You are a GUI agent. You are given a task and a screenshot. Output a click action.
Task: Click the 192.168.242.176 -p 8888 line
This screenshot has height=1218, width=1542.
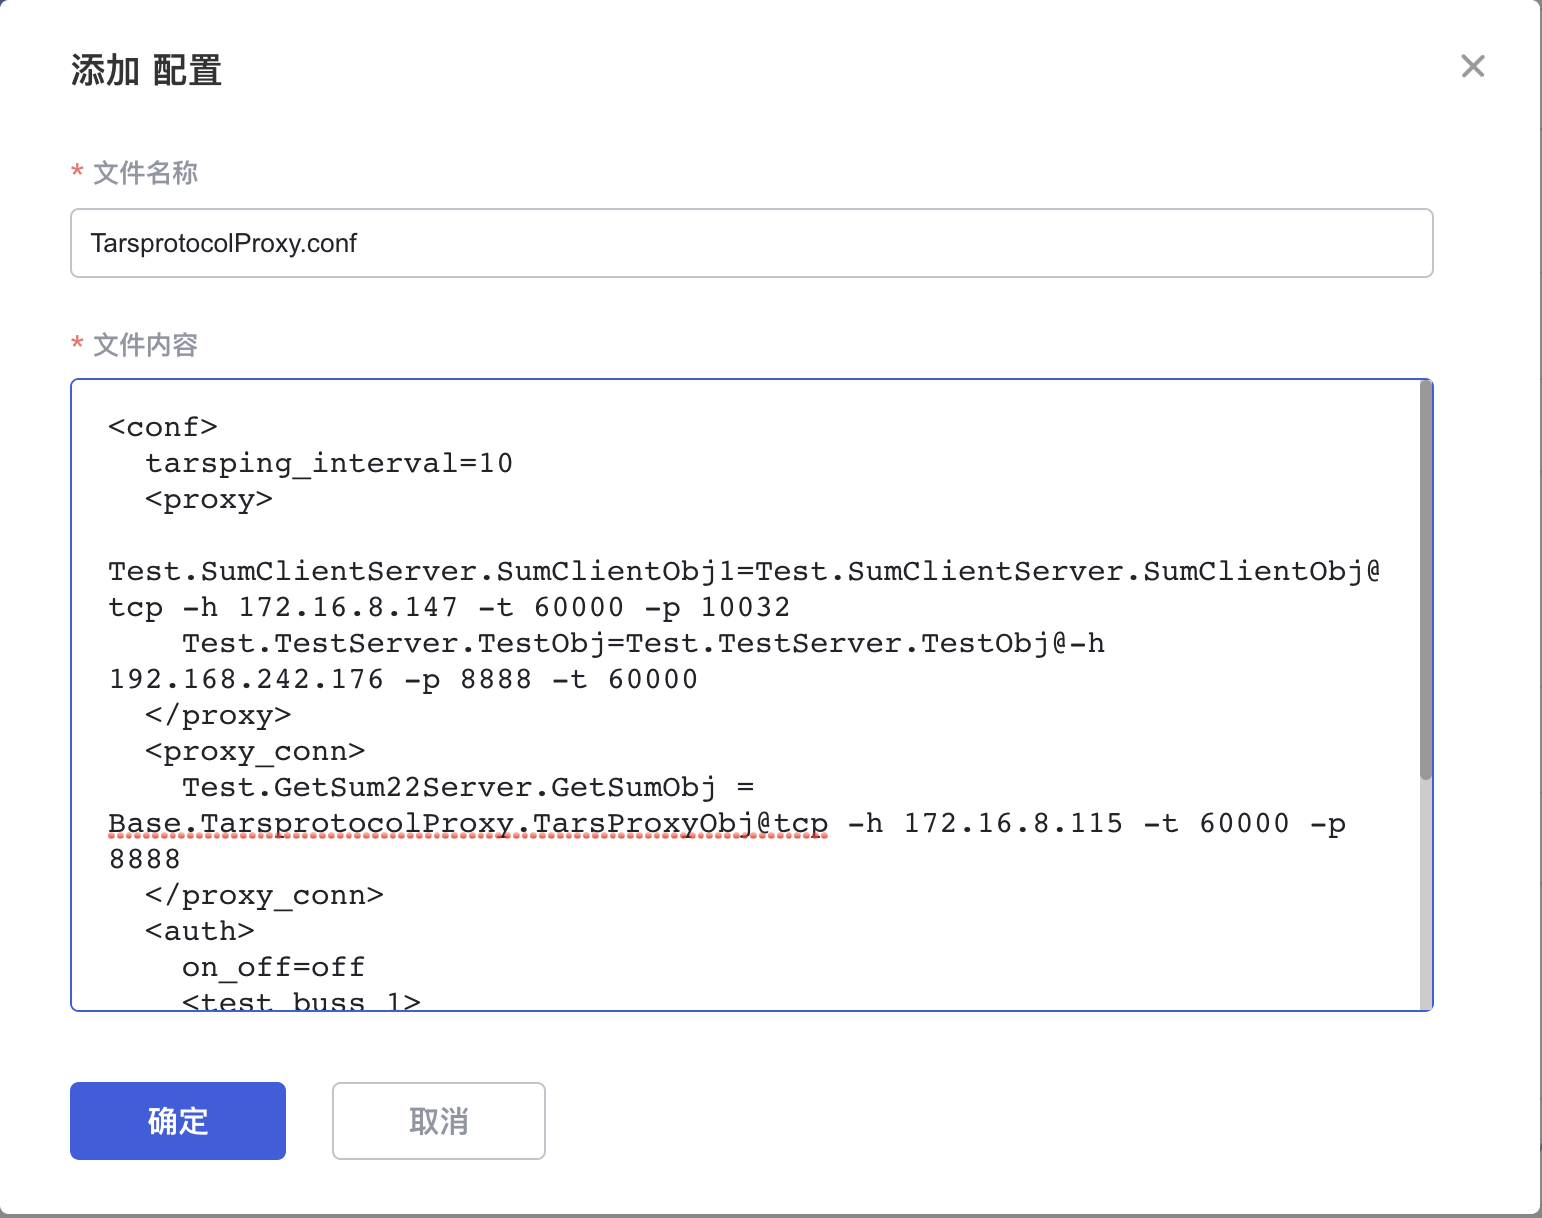pos(403,679)
